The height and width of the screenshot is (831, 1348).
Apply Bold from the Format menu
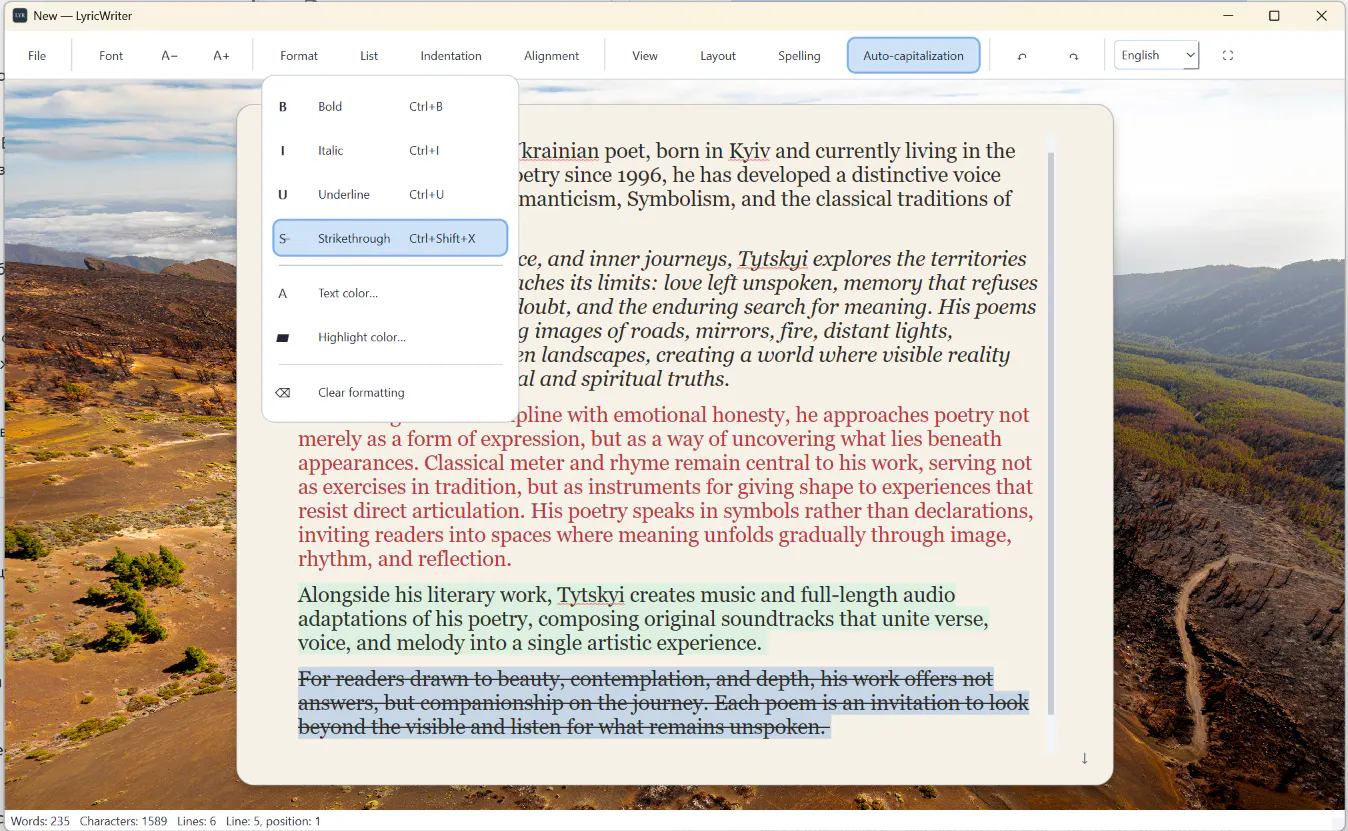pos(390,106)
